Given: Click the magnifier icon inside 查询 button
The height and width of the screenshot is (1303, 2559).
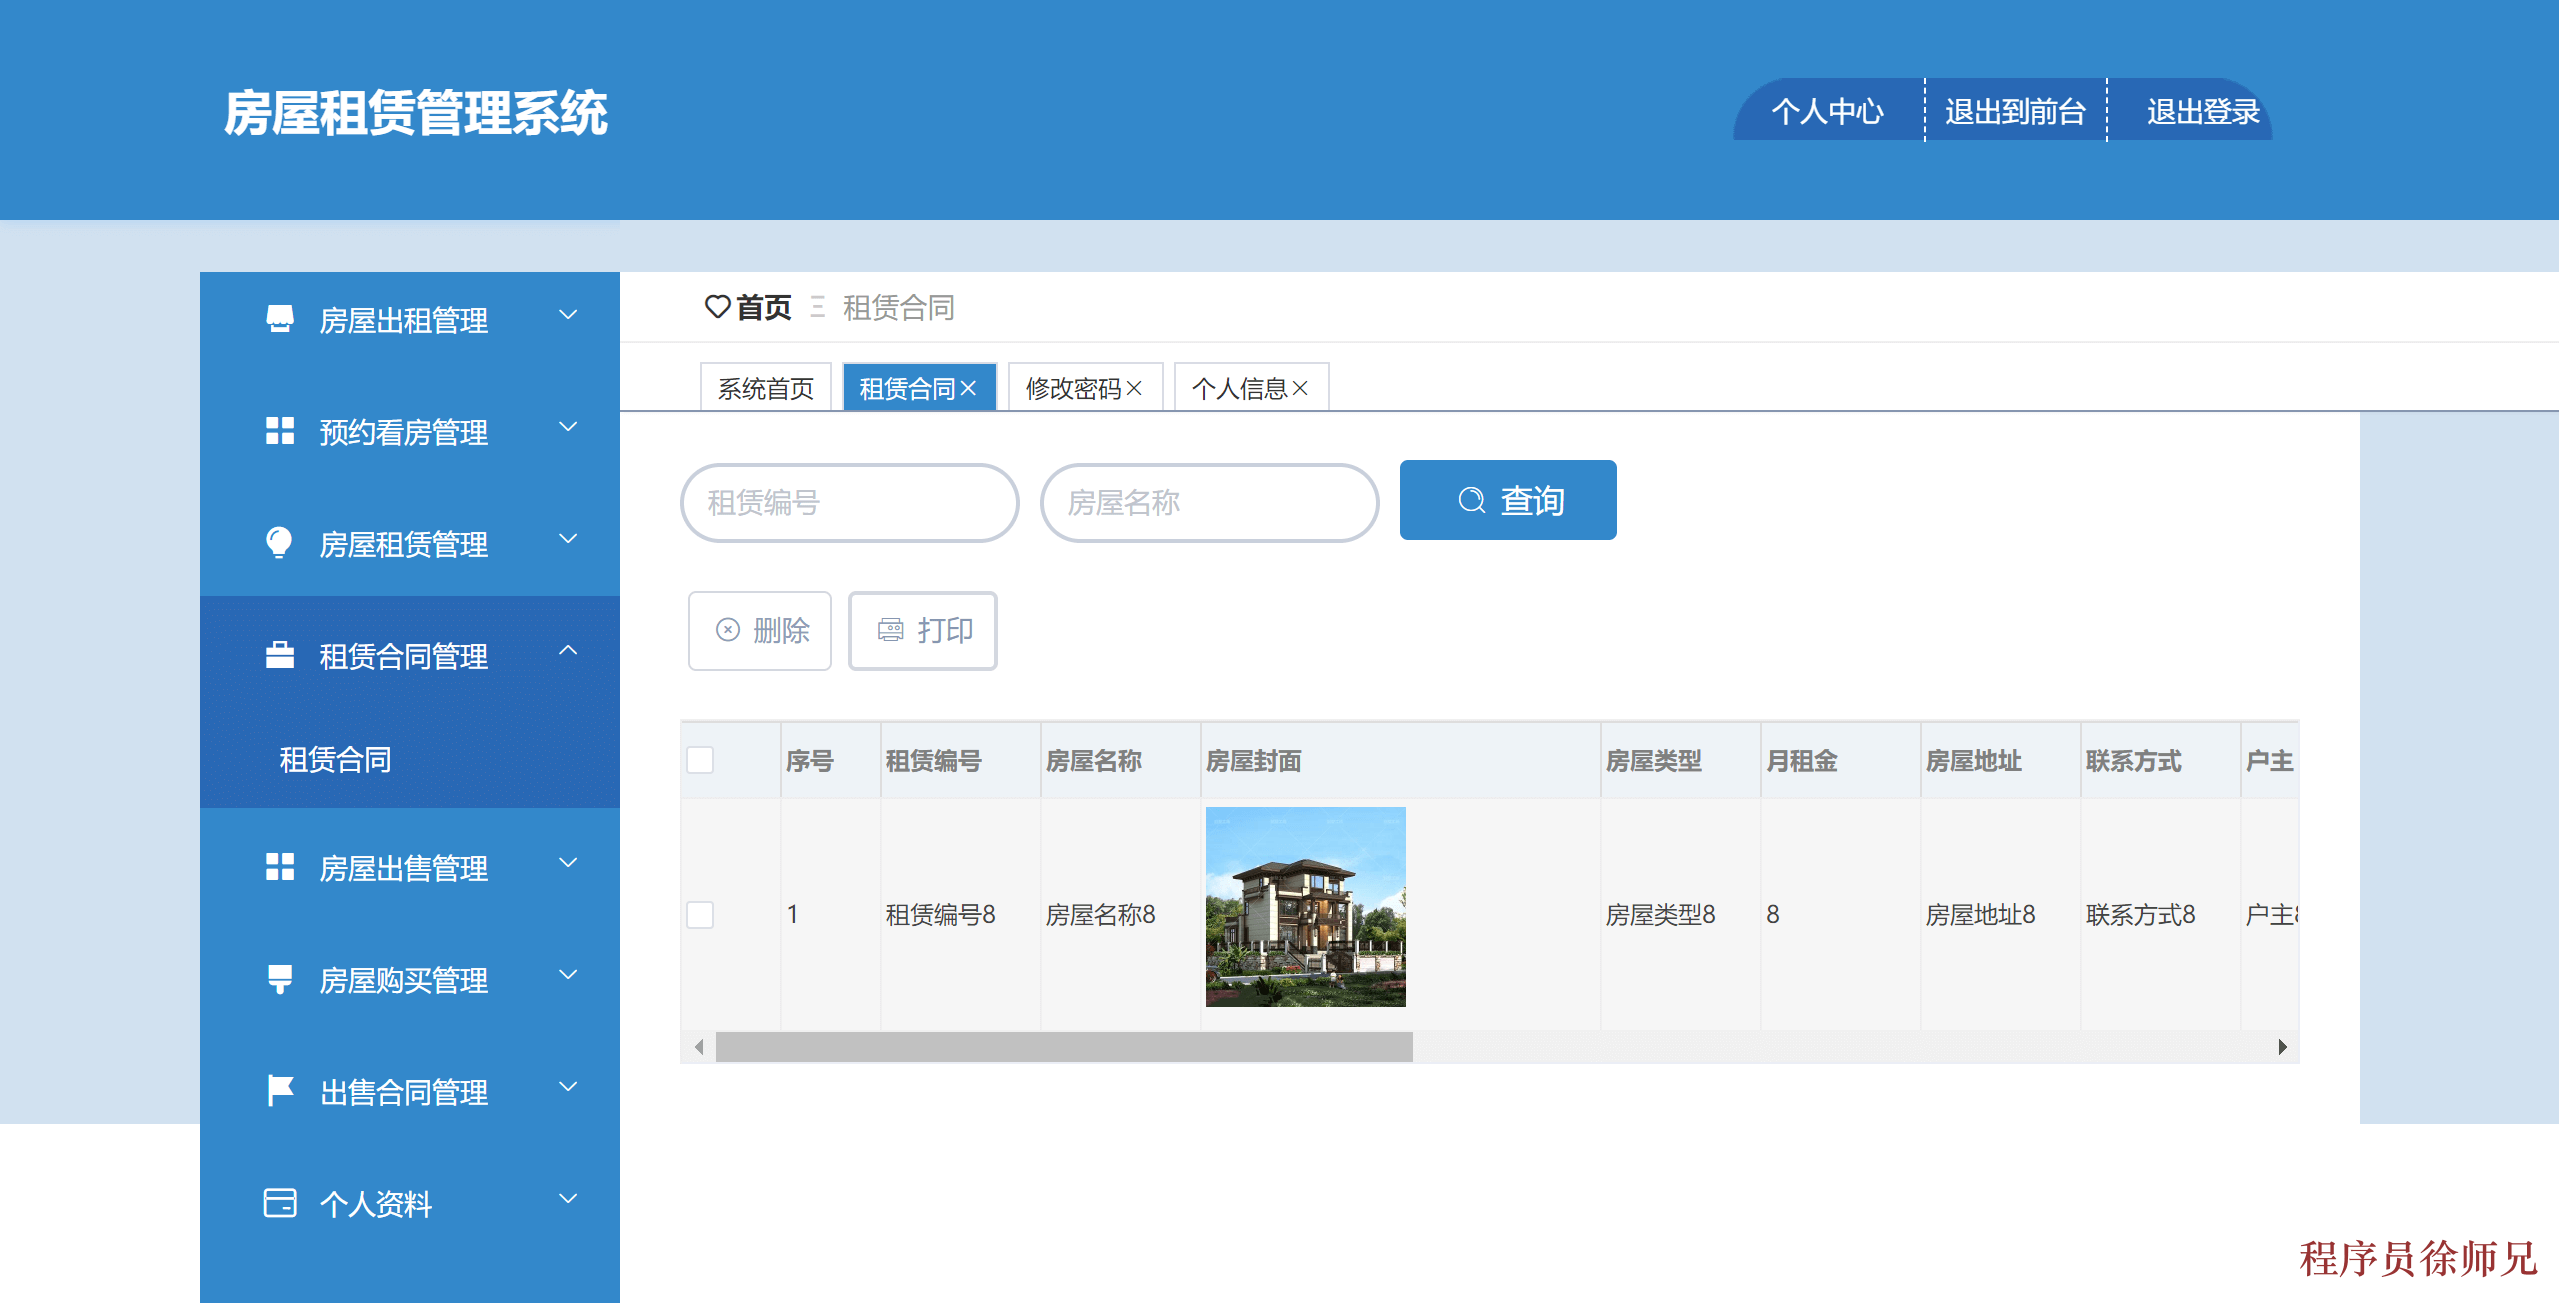Looking at the screenshot, I should [1470, 500].
